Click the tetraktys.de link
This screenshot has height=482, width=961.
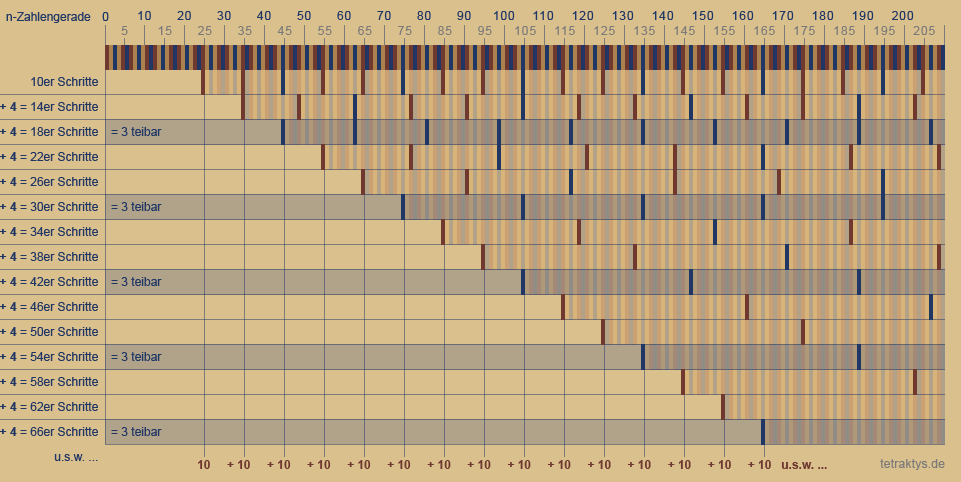(912, 464)
